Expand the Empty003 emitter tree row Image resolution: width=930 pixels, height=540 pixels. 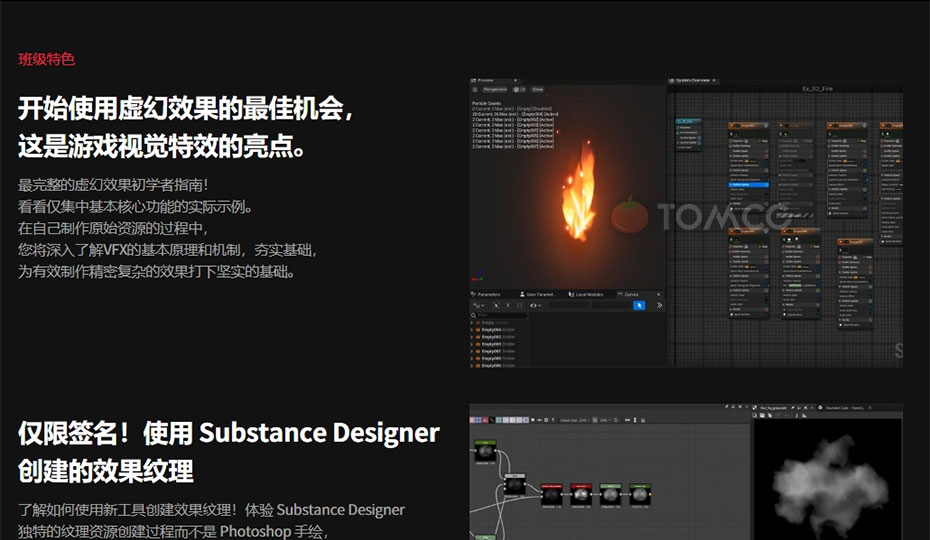pos(472,344)
